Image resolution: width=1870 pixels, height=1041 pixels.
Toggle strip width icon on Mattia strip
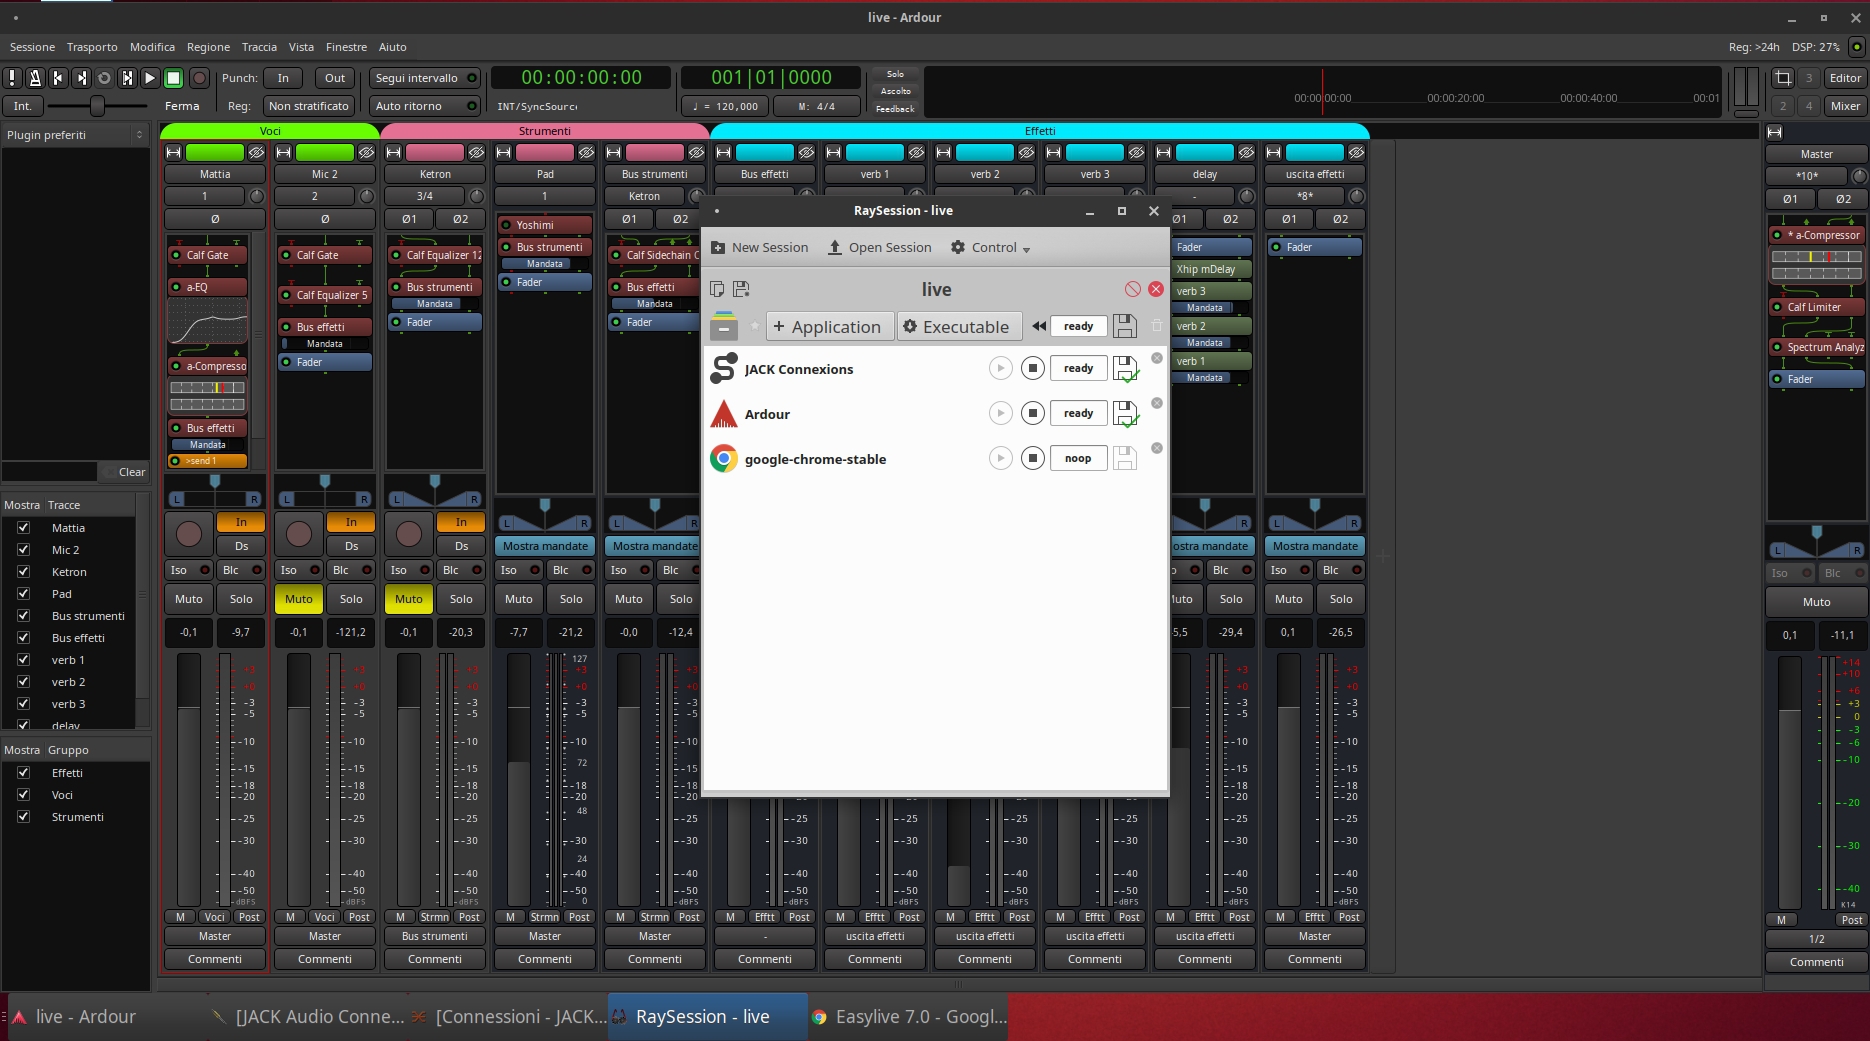point(174,152)
